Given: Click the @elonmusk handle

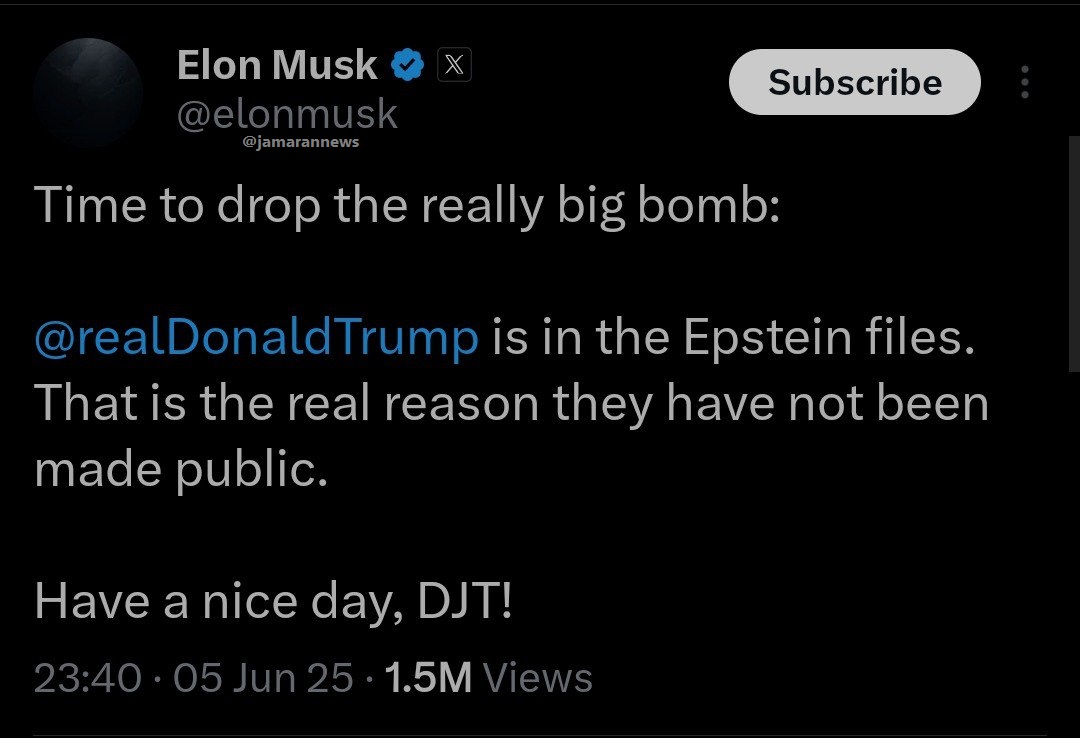Looking at the screenshot, I should [287, 114].
